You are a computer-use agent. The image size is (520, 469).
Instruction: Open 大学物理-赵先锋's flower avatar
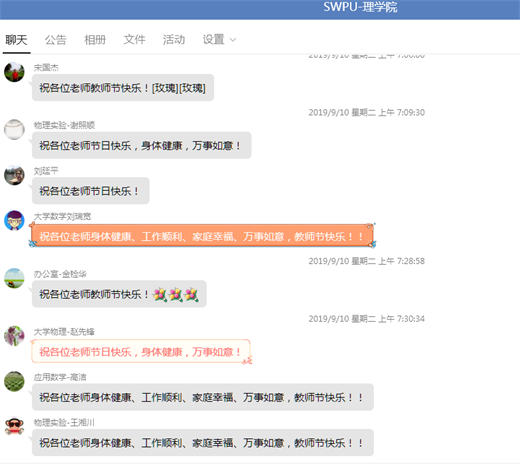tap(14, 336)
